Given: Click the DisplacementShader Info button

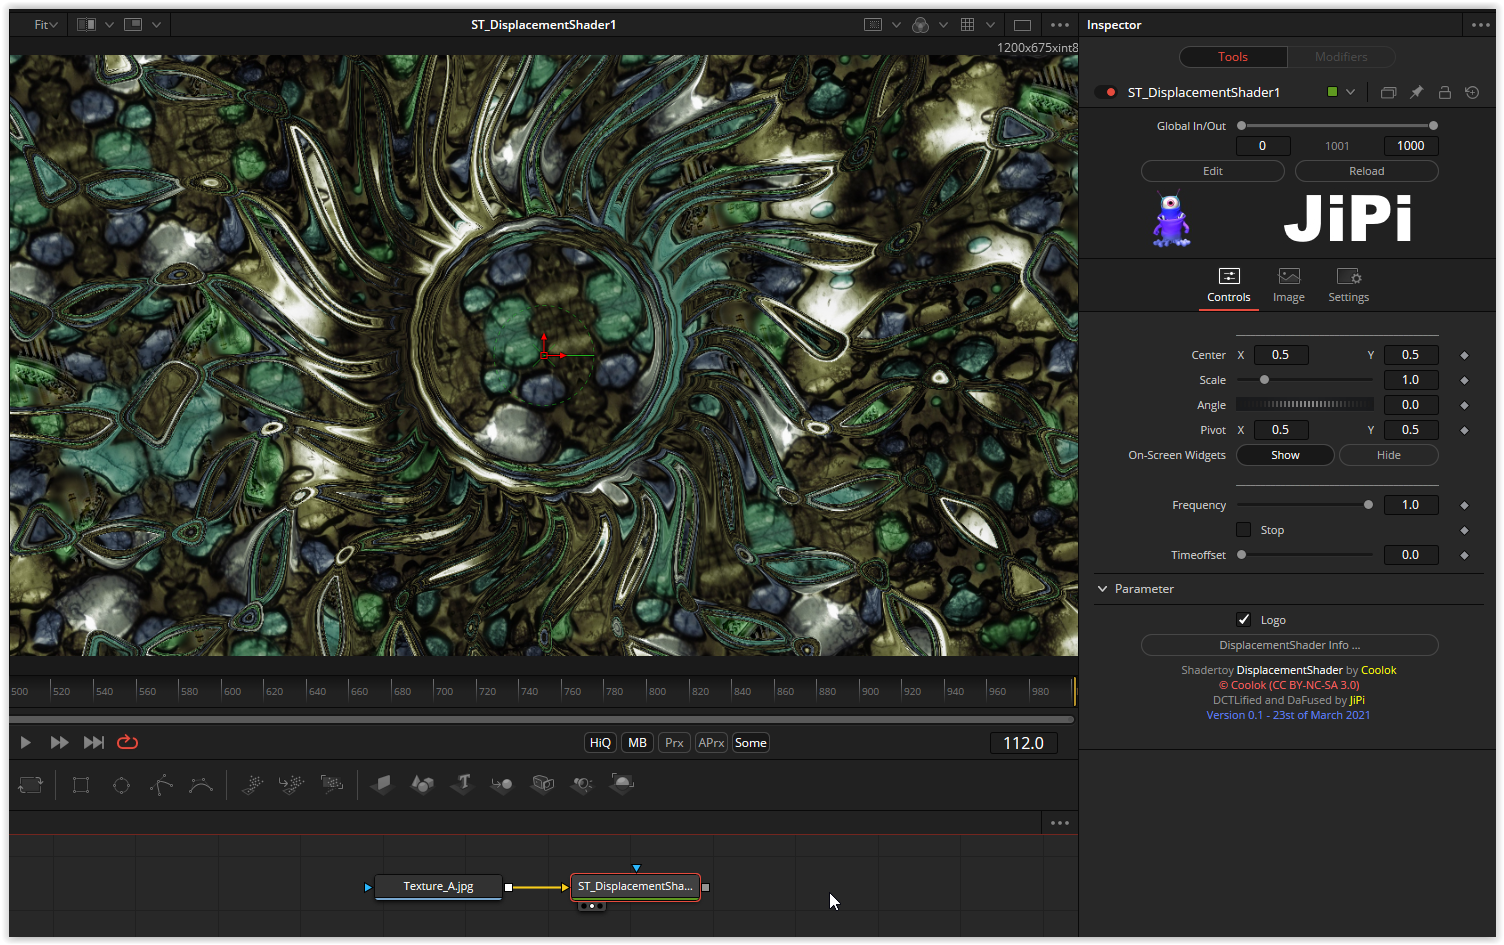Looking at the screenshot, I should tap(1290, 645).
